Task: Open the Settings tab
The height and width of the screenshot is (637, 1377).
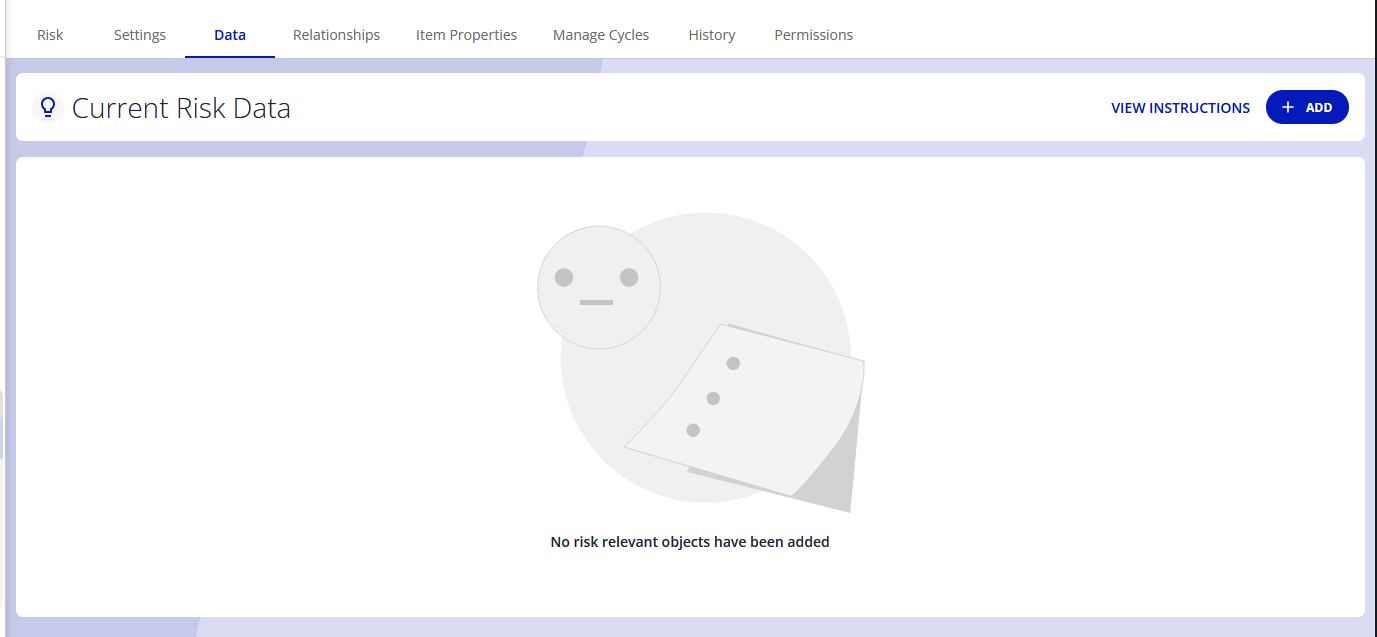Action: point(139,34)
